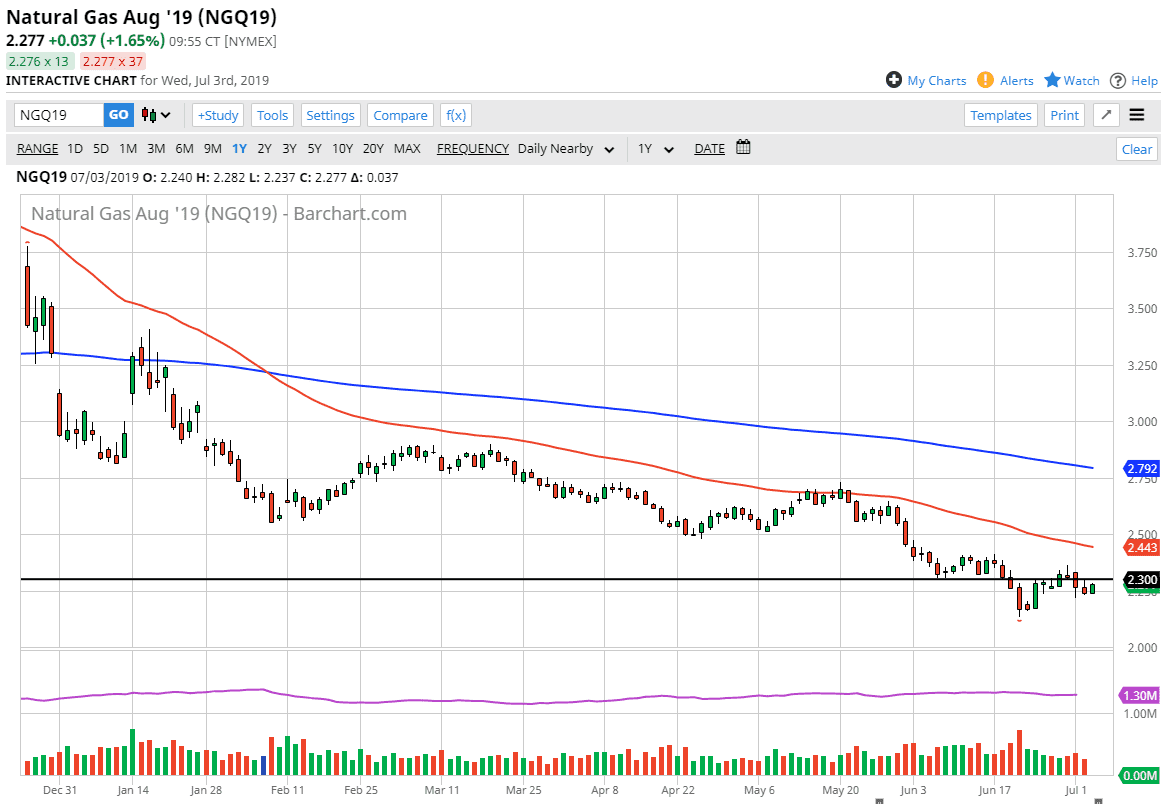Open the calendar date picker icon

point(743,148)
